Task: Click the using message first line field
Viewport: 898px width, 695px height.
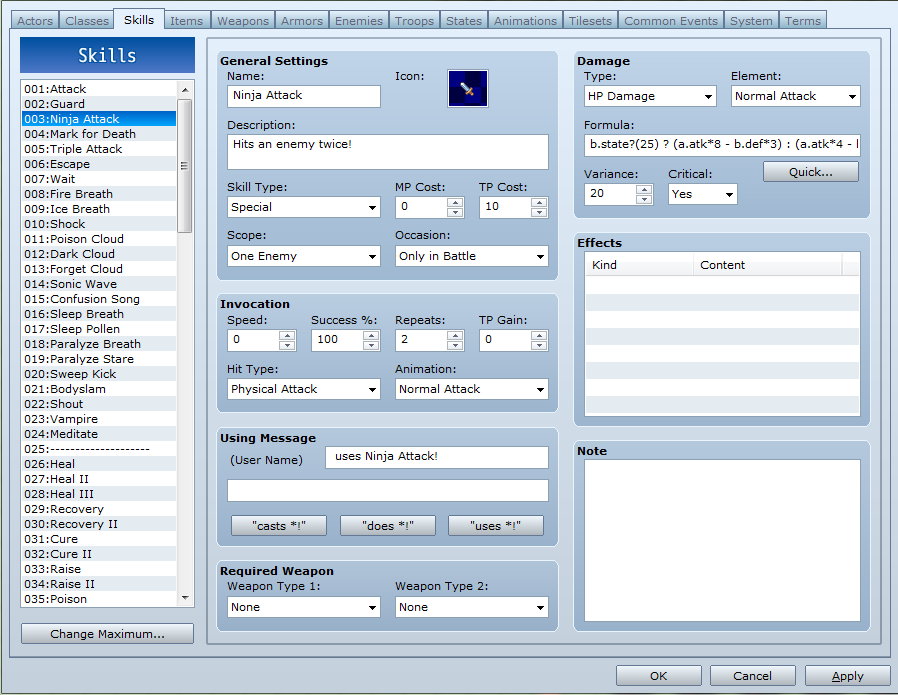Action: point(436,457)
